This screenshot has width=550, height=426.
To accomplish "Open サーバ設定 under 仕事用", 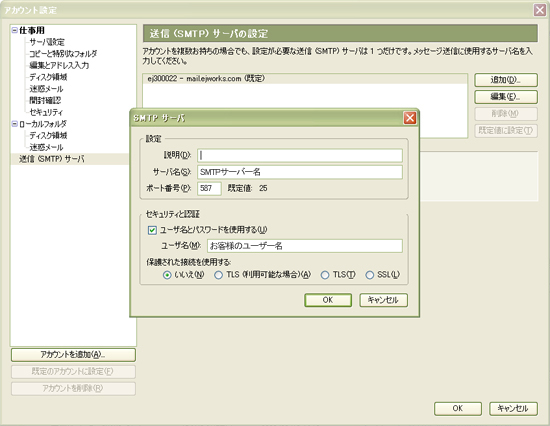I will coord(47,42).
